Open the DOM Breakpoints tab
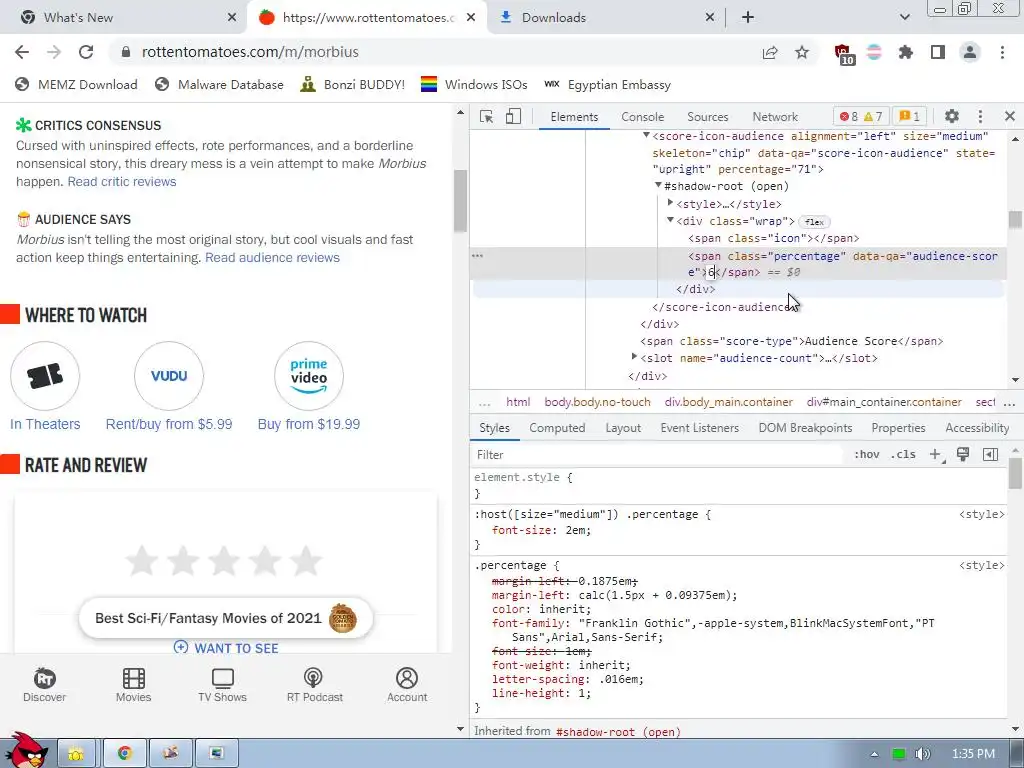 coord(805,428)
